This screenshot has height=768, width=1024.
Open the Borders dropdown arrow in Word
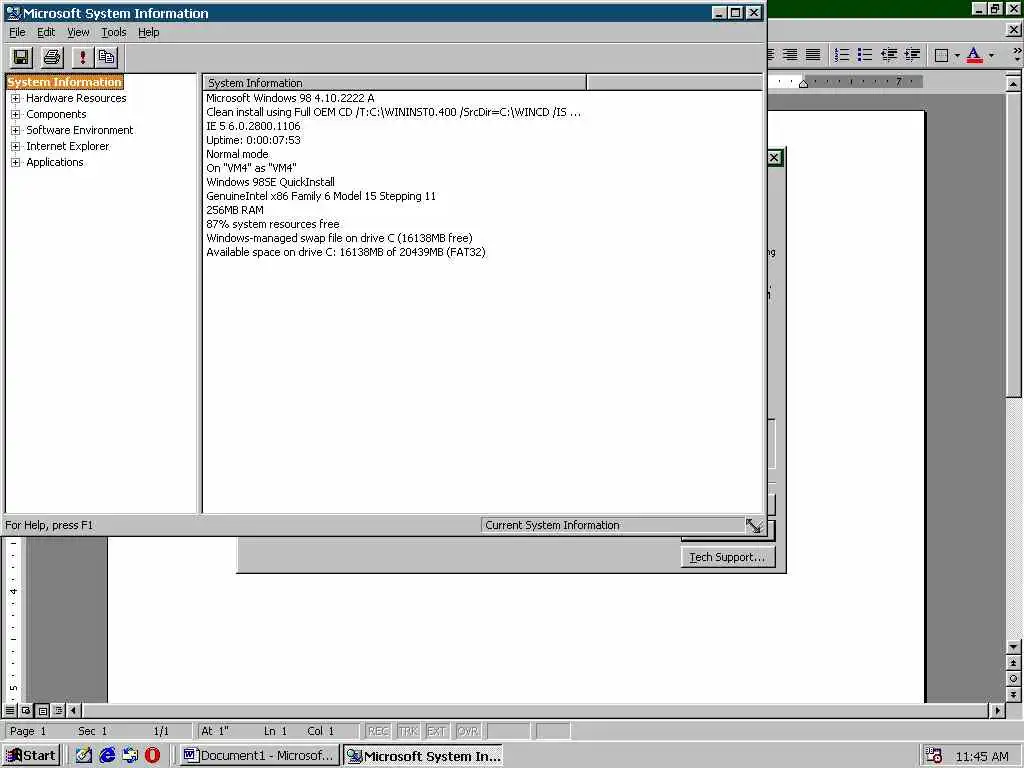point(957,56)
